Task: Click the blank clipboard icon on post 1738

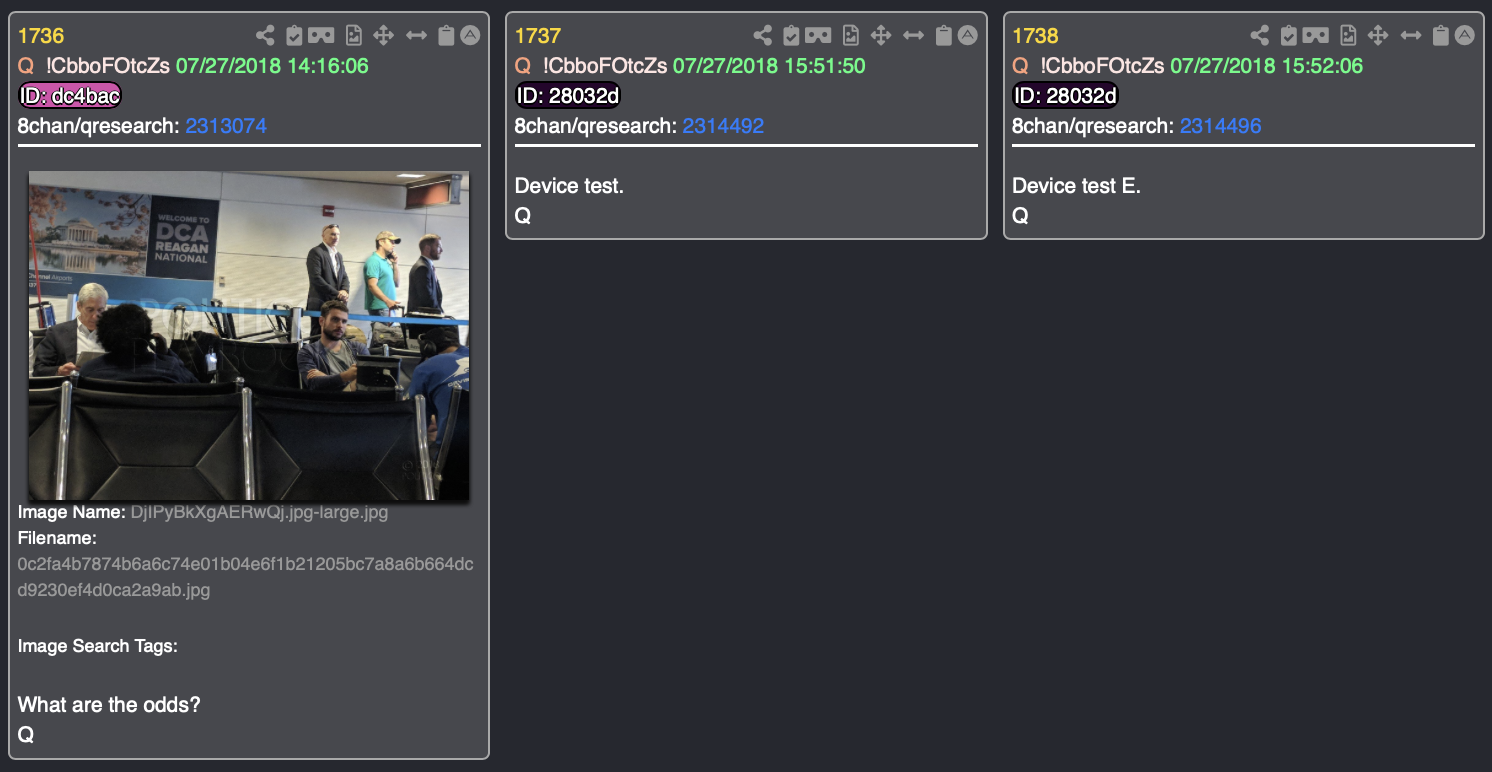Action: tap(1440, 36)
